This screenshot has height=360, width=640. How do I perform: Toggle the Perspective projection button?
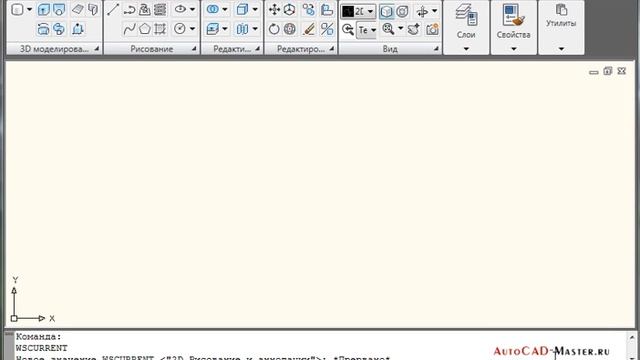click(402, 11)
